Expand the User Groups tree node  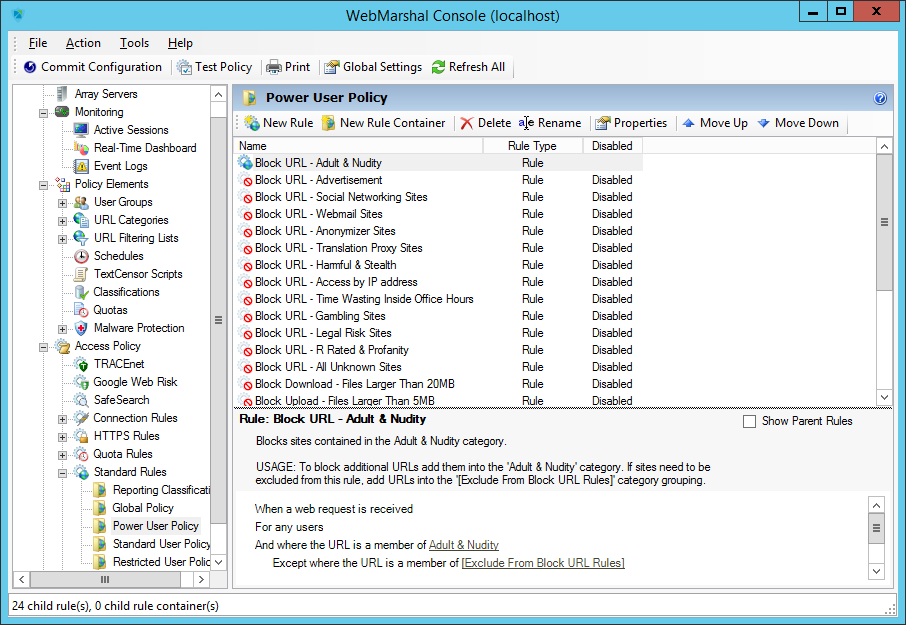tap(62, 202)
